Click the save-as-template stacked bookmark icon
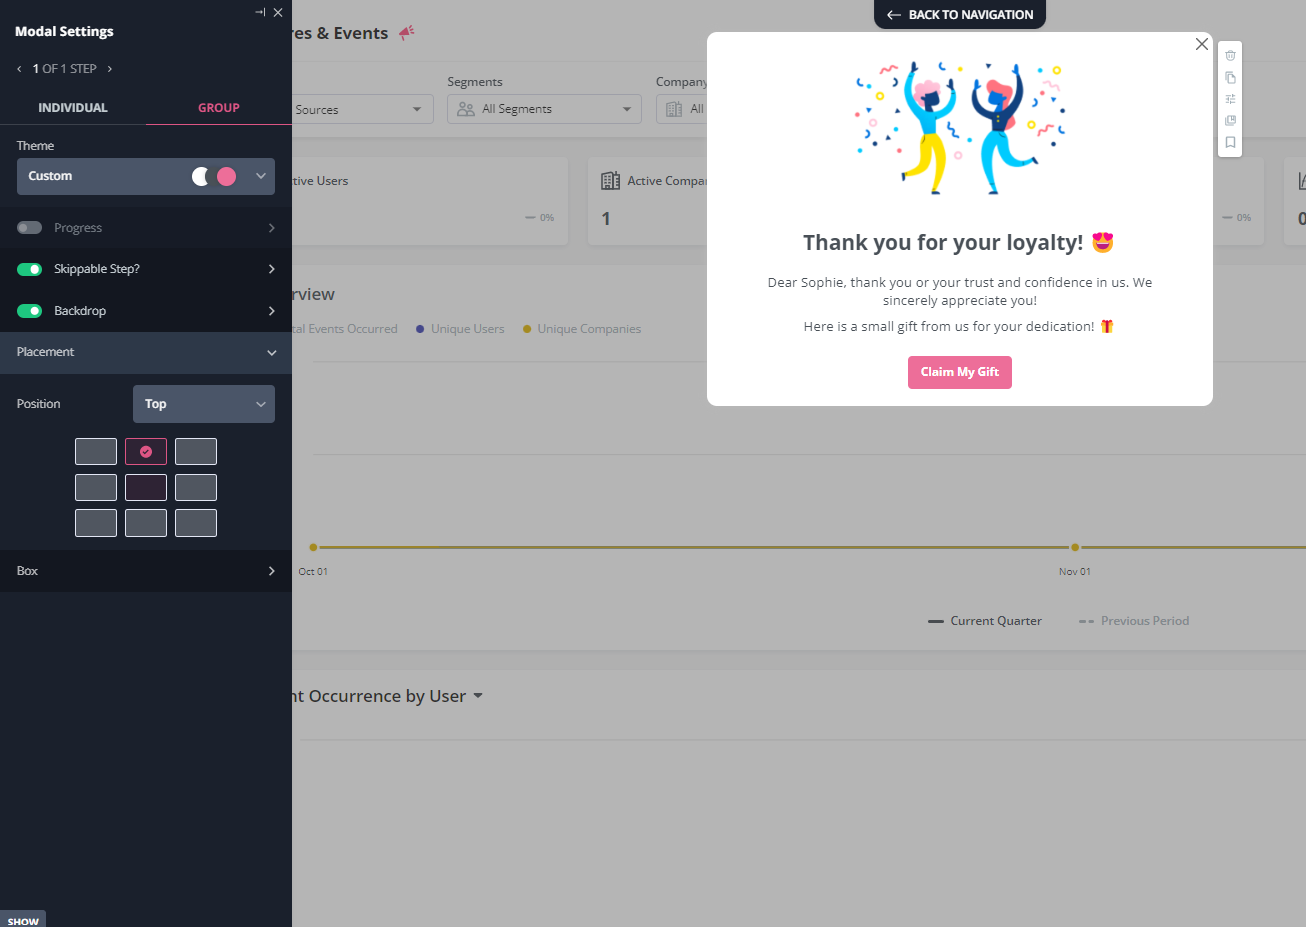This screenshot has height=927, width=1306. (x=1230, y=120)
